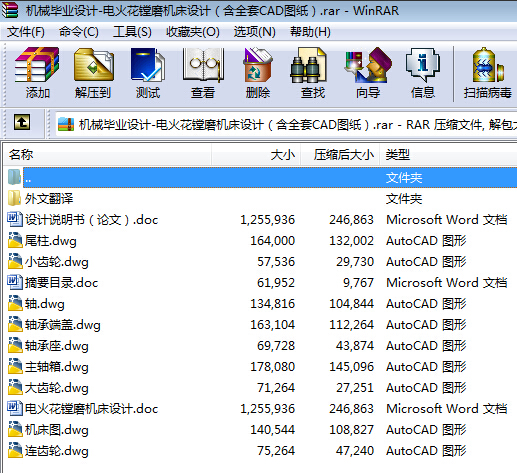
Task: Click packed size value 104,844
Action: coord(351,304)
